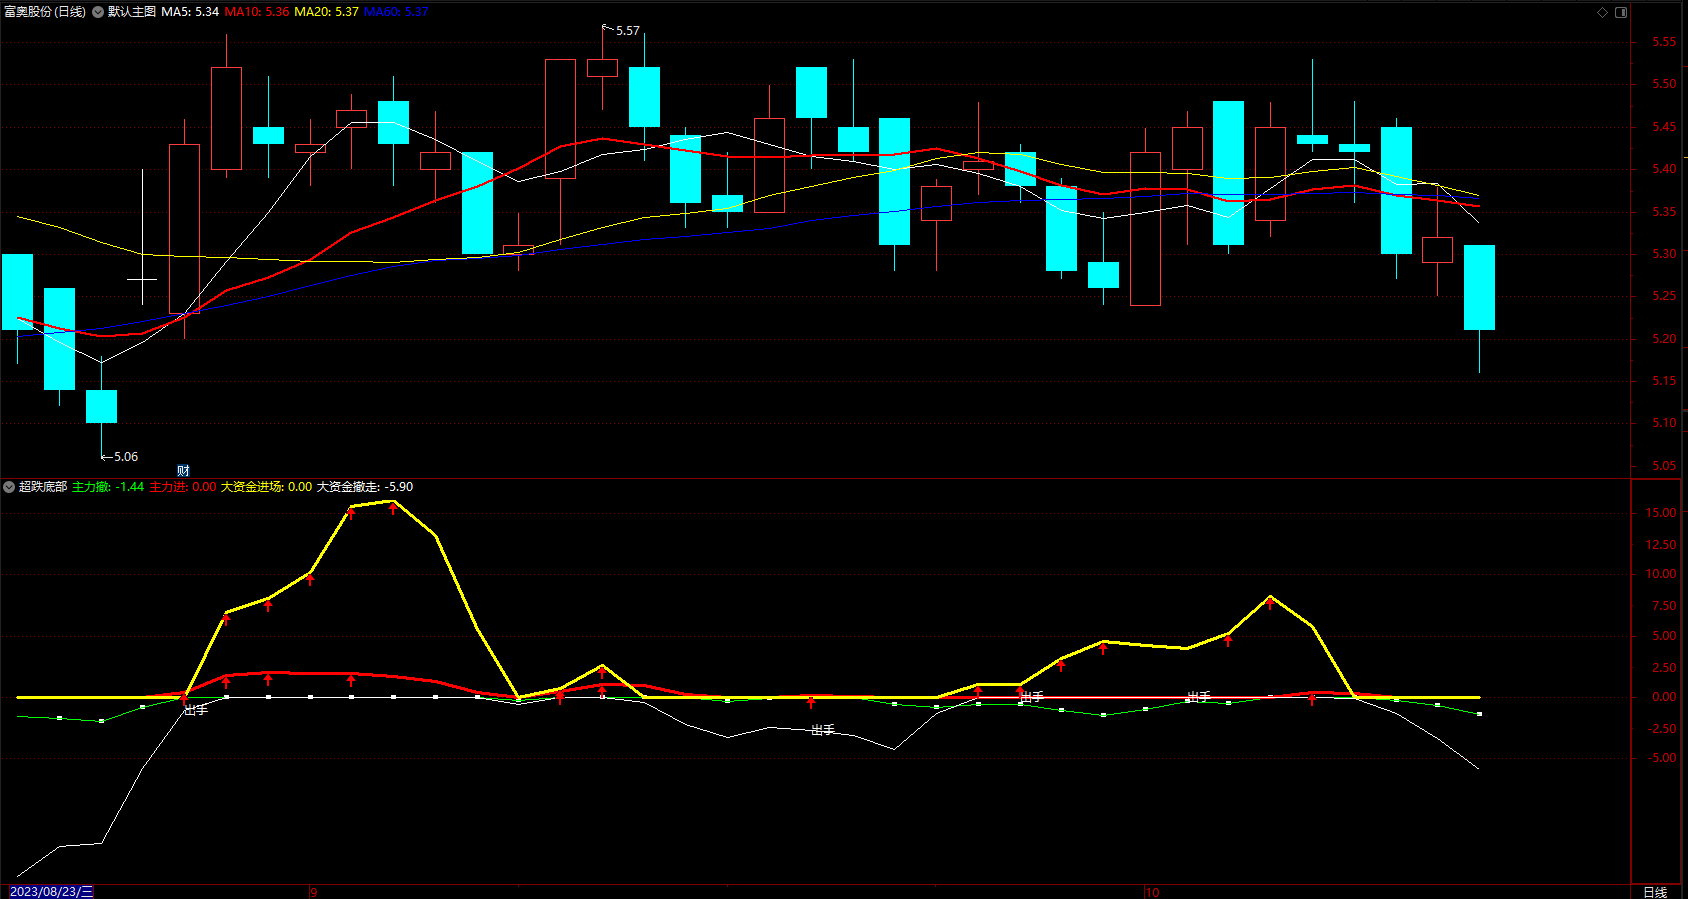Click the 主力撤: -1.44 value label

[108, 487]
